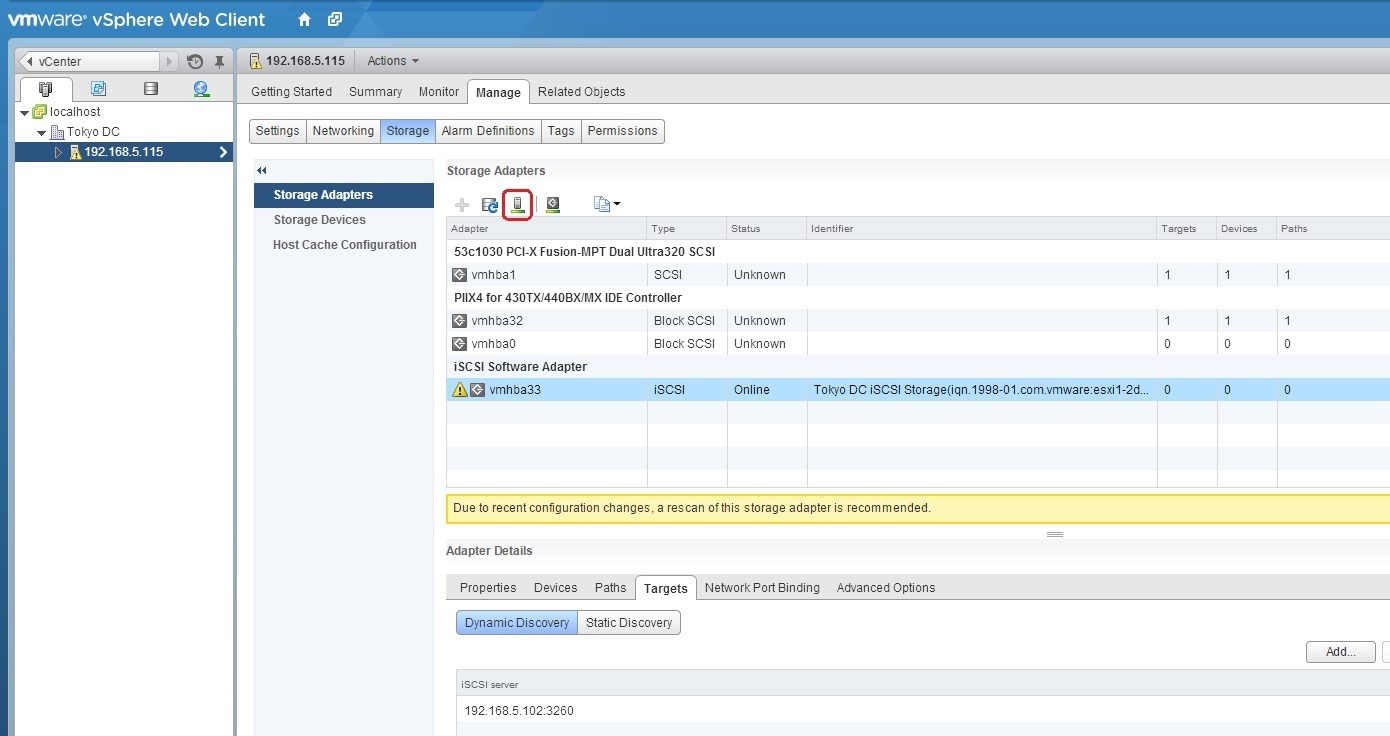Select the Dynamic Discovery toggle
1390x736 pixels.
pyautogui.click(x=517, y=623)
